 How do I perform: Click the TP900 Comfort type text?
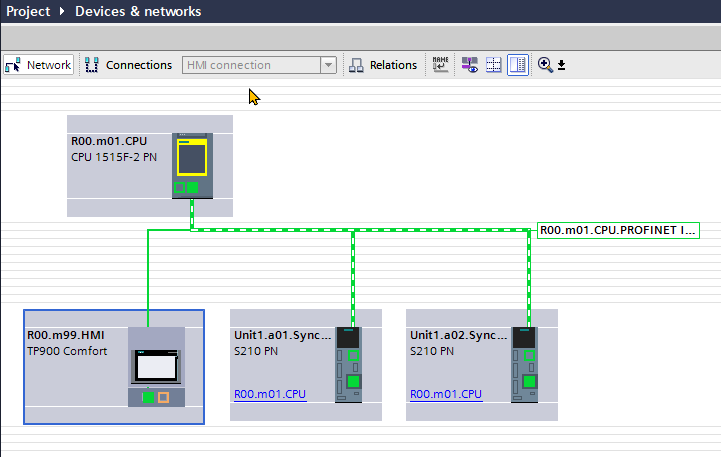pyautogui.click(x=67, y=351)
